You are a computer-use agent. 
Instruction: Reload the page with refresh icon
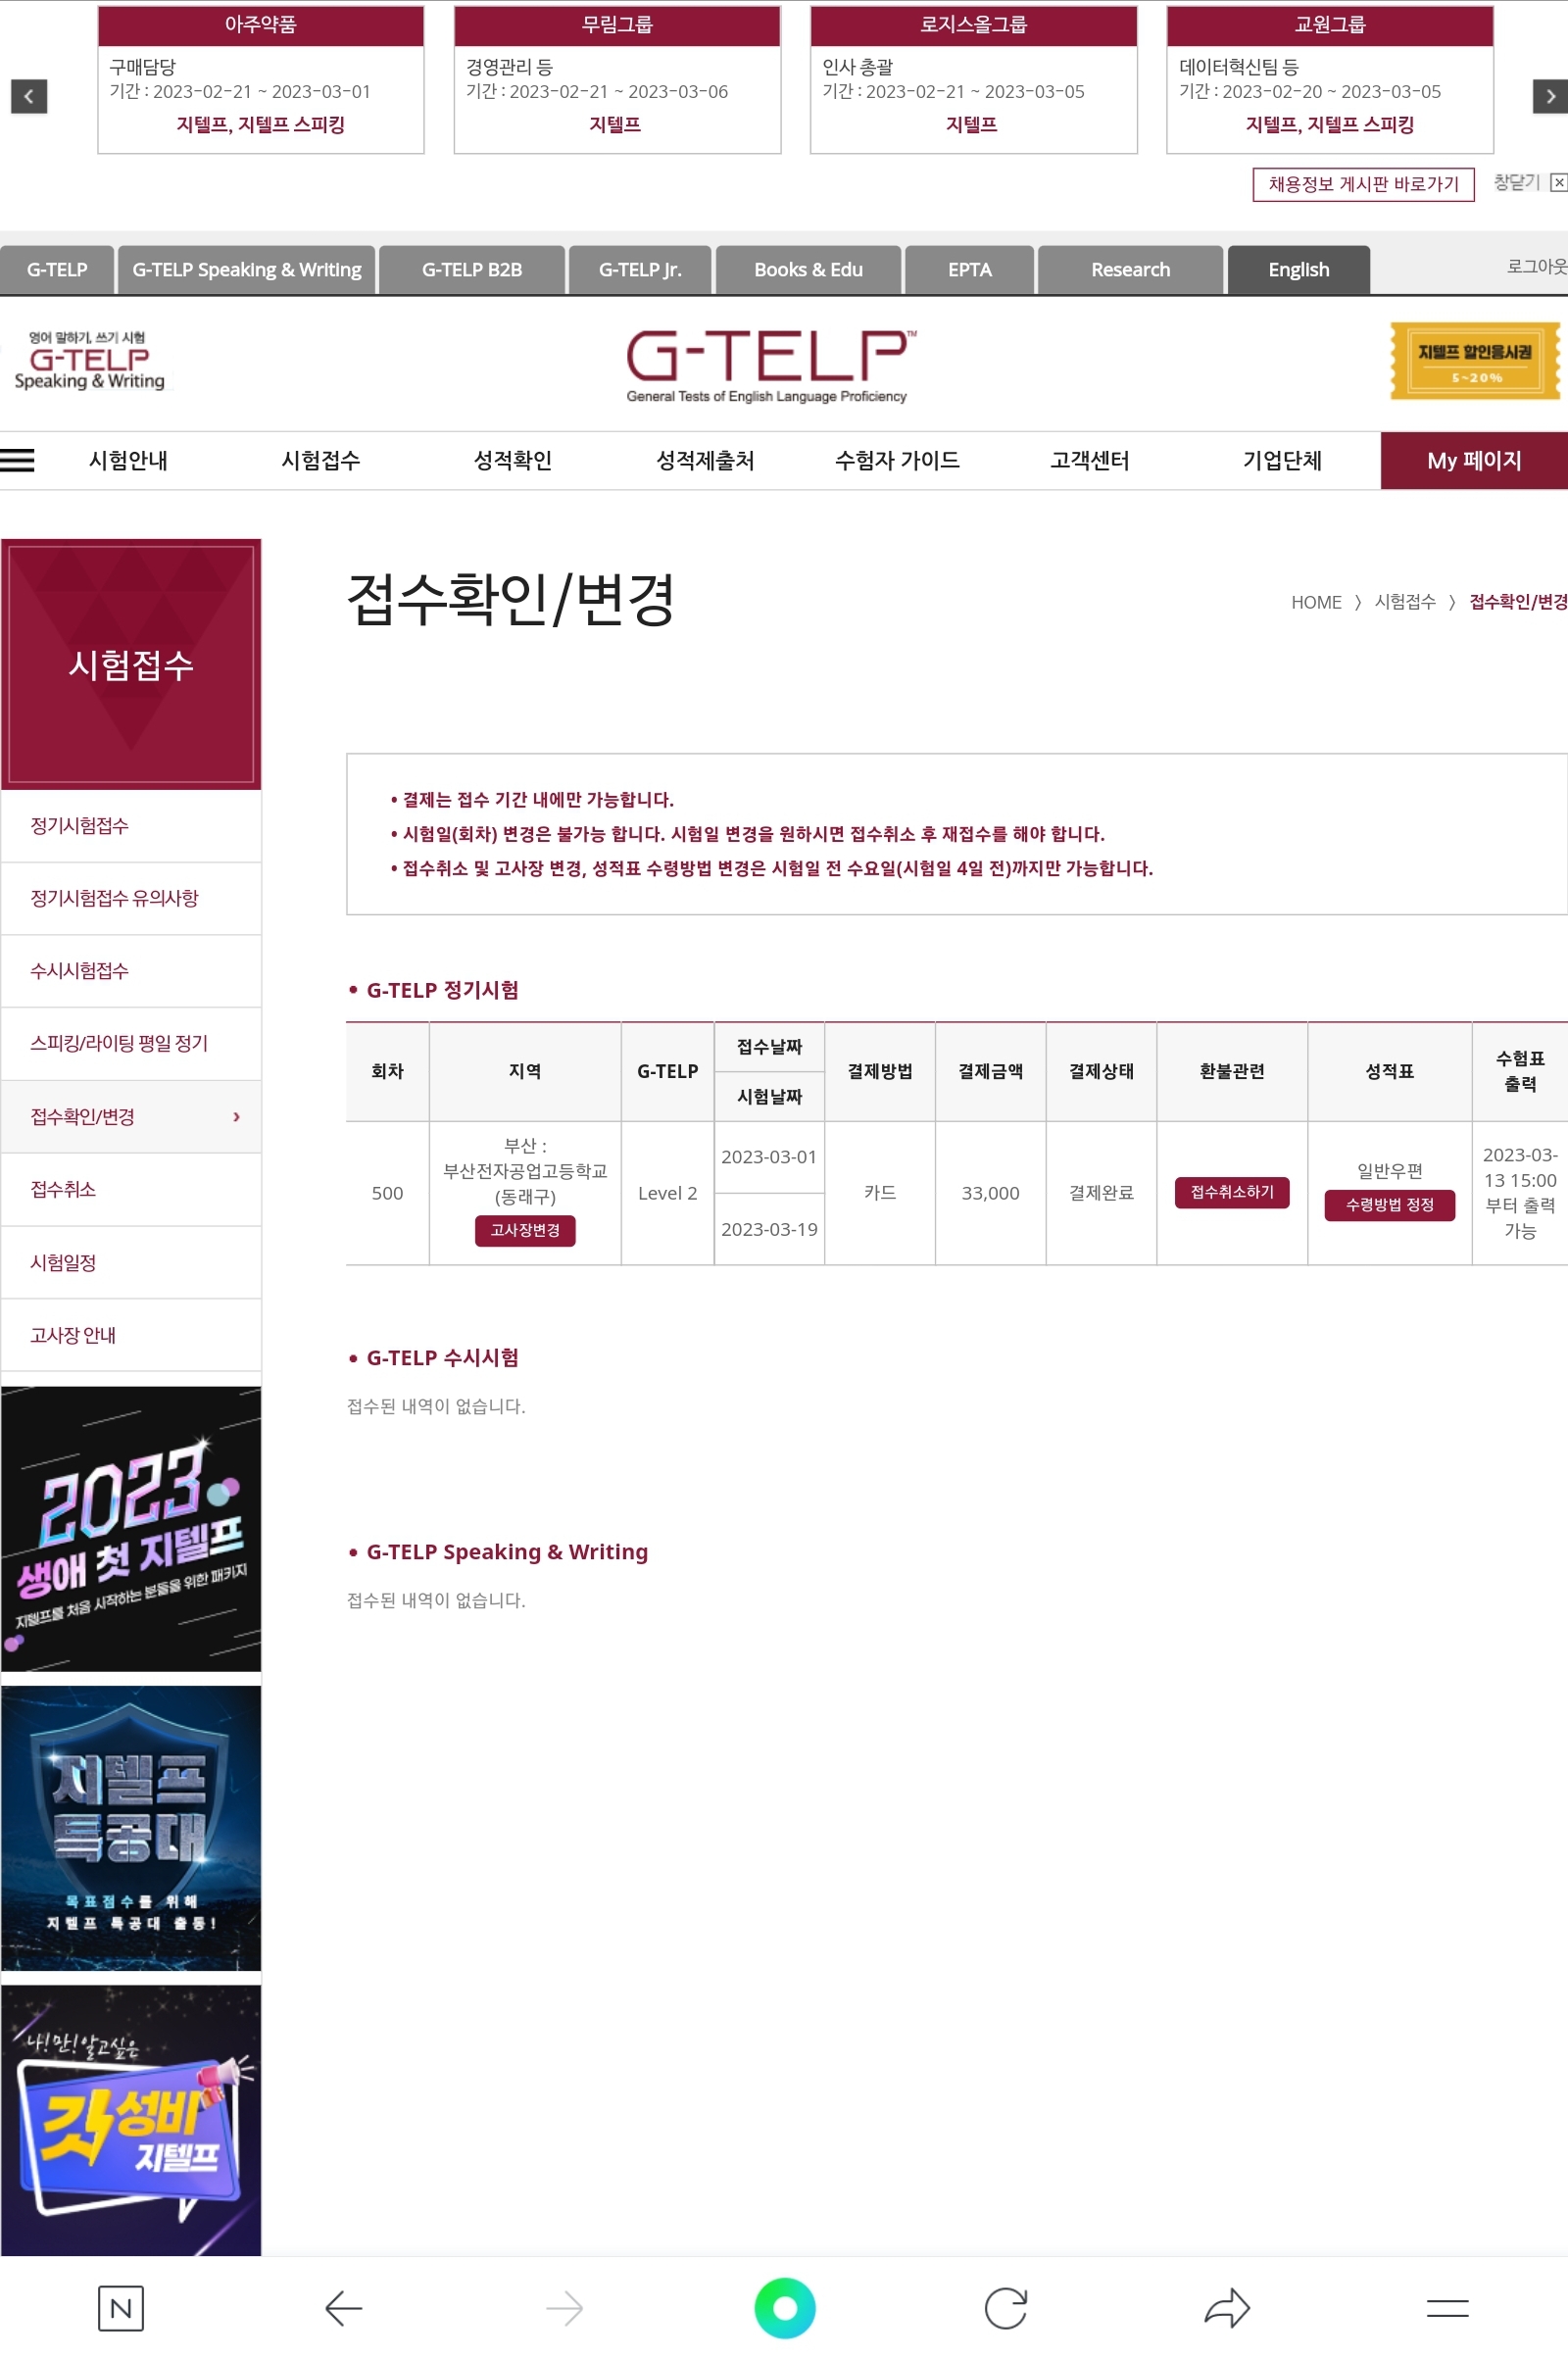[x=1006, y=2308]
